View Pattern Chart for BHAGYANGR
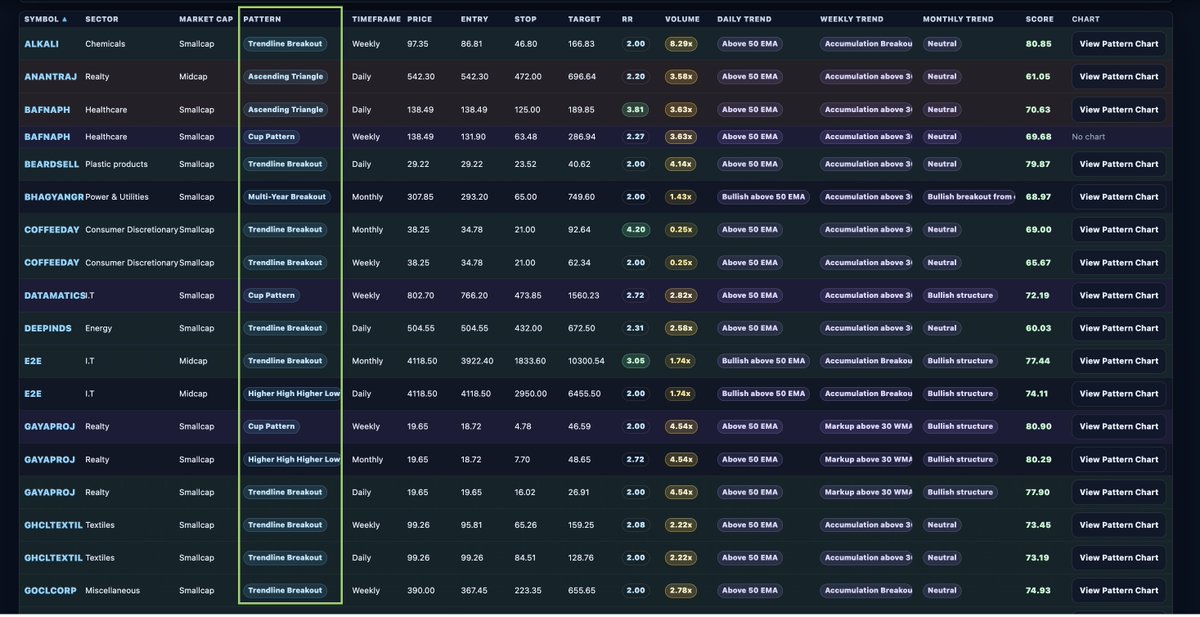This screenshot has height=617, width=1200. (1118, 197)
